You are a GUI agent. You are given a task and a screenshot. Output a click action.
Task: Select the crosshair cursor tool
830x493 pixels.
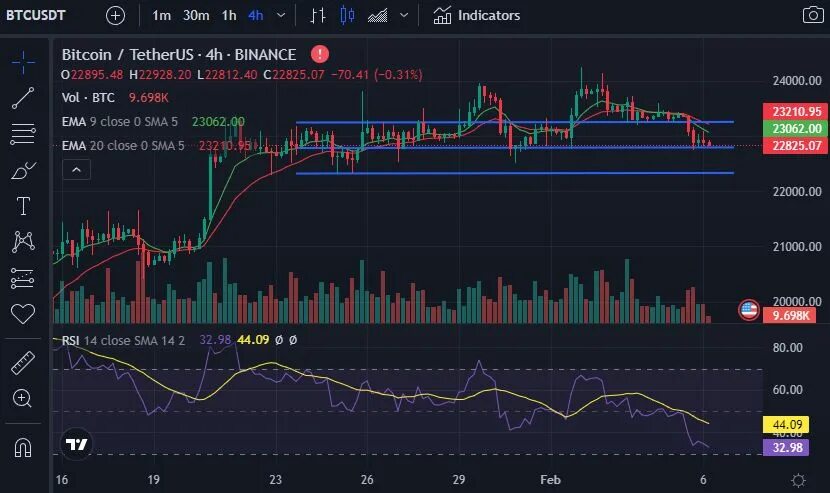pyautogui.click(x=23, y=62)
